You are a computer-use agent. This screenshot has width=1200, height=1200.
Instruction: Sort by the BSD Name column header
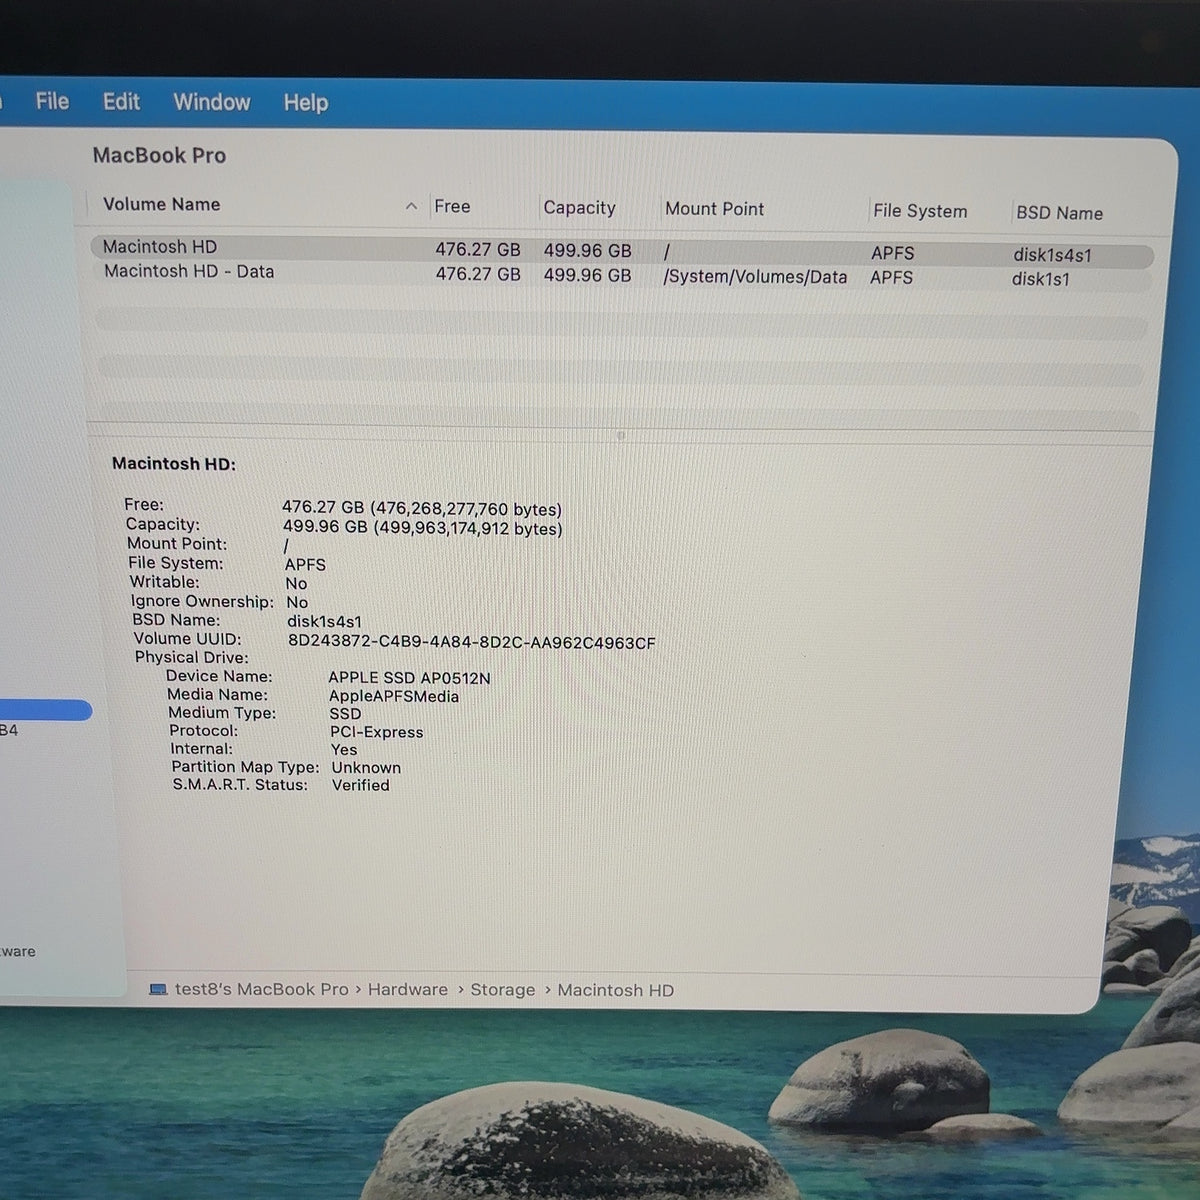pos(1059,213)
